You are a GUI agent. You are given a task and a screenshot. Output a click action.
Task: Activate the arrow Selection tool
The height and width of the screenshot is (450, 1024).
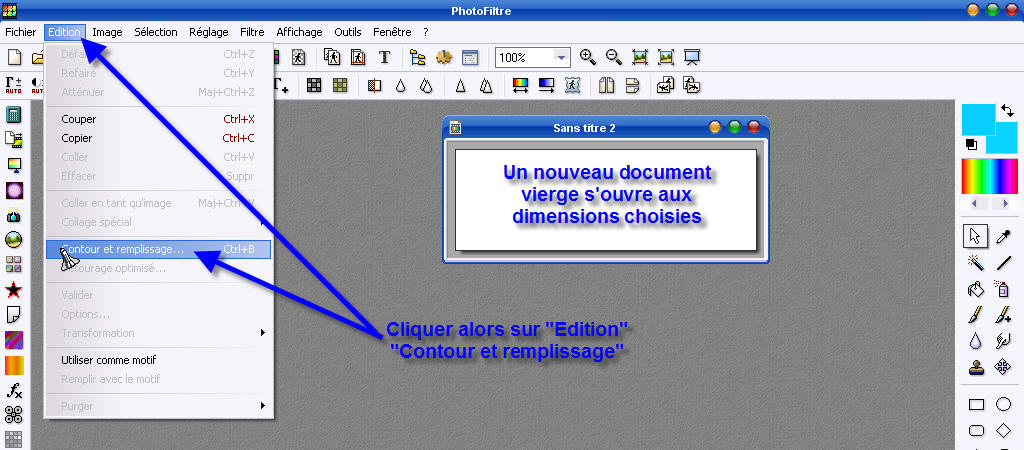tap(976, 236)
